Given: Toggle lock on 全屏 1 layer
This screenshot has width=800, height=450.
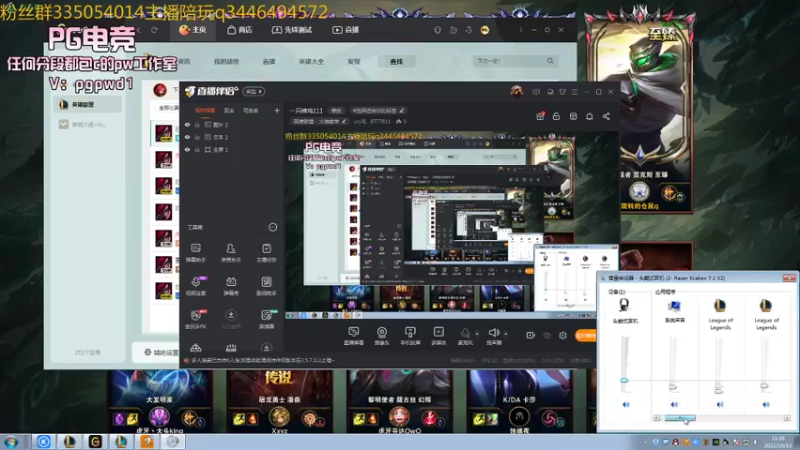Looking at the screenshot, I should pos(197,149).
